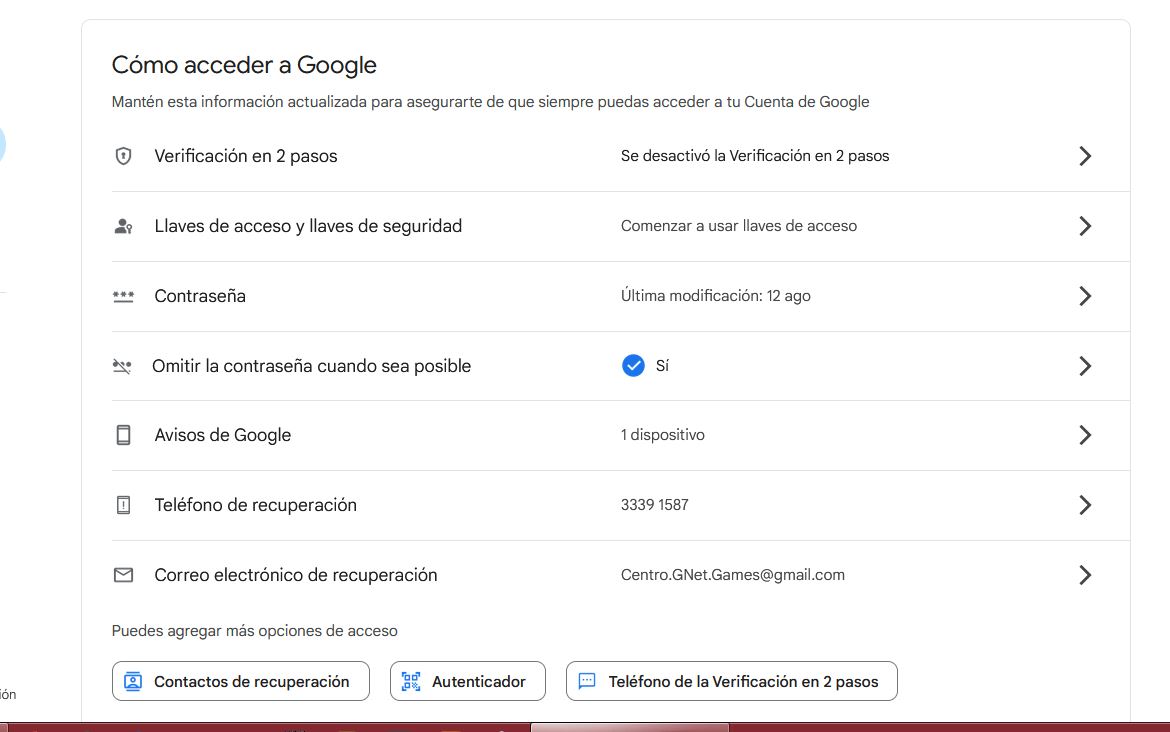Viewport: 1170px width, 732px height.
Task: Click the recovery phone alert icon
Action: pyautogui.click(x=123, y=505)
